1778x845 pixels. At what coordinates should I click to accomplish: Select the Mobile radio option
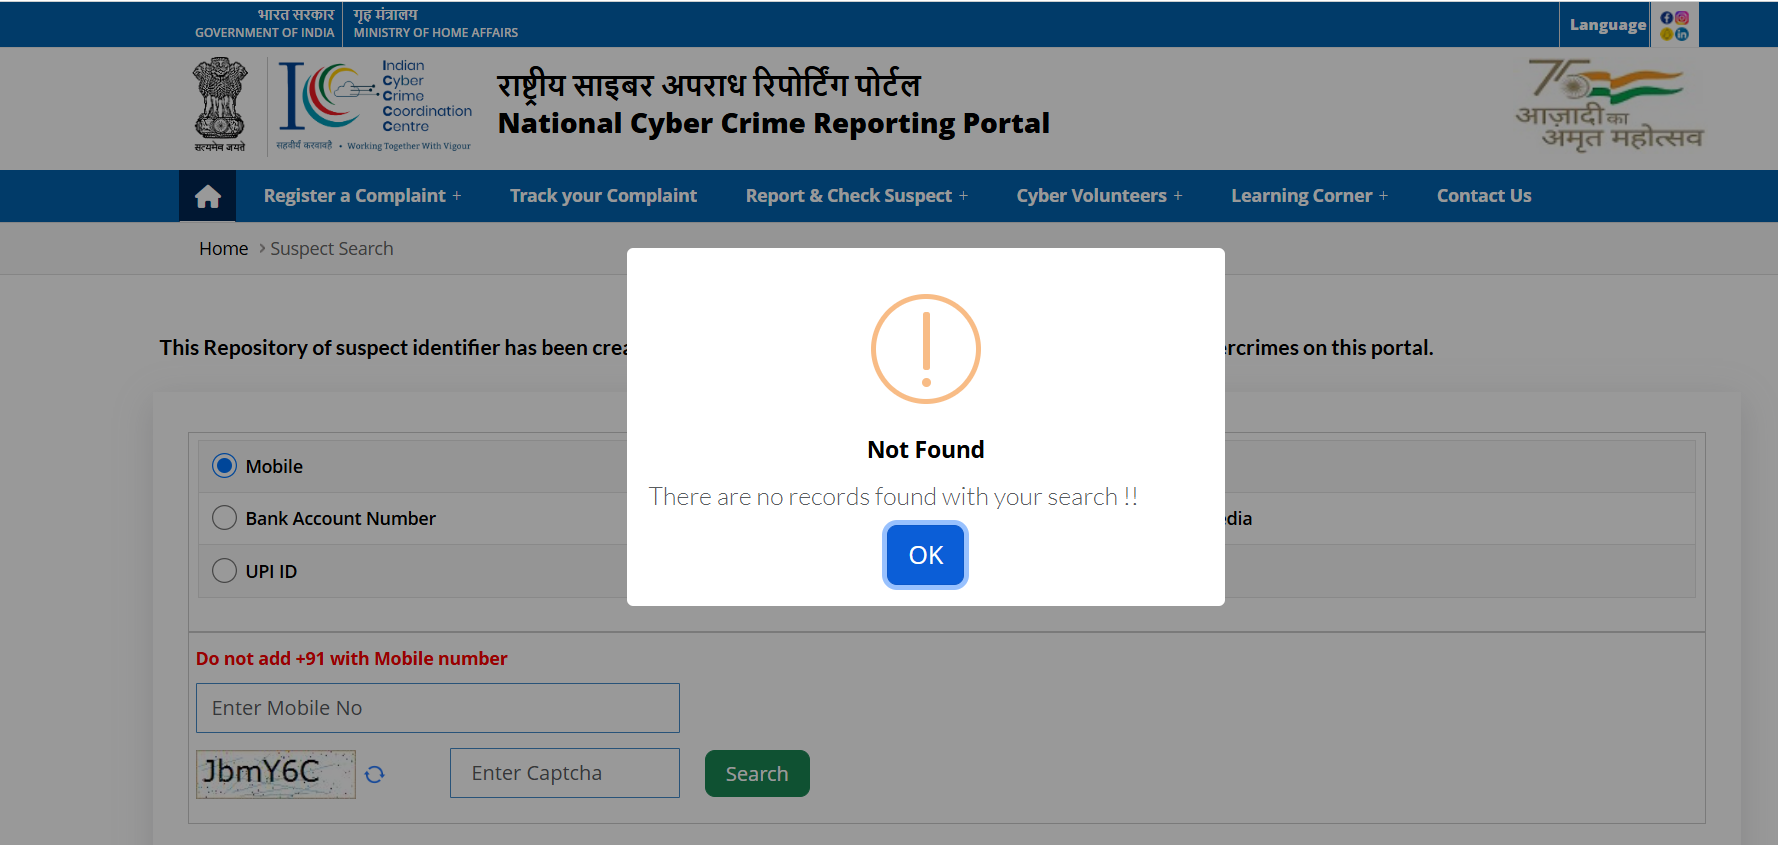[225, 466]
